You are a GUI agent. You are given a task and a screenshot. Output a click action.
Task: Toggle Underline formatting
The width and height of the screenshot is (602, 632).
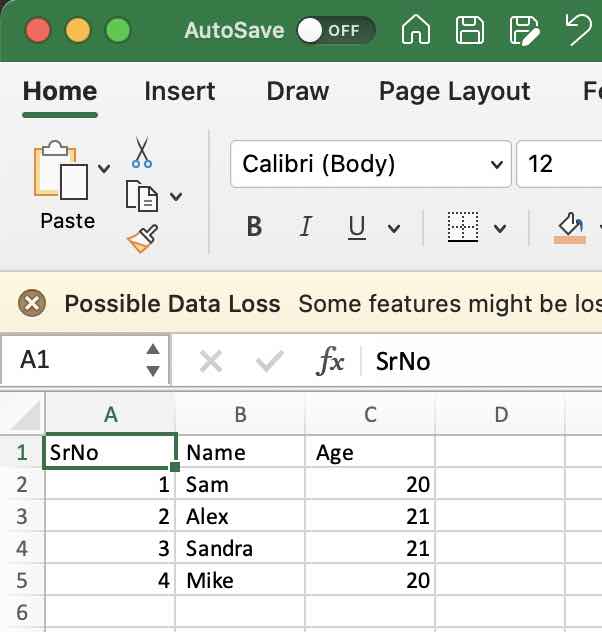[x=357, y=227]
